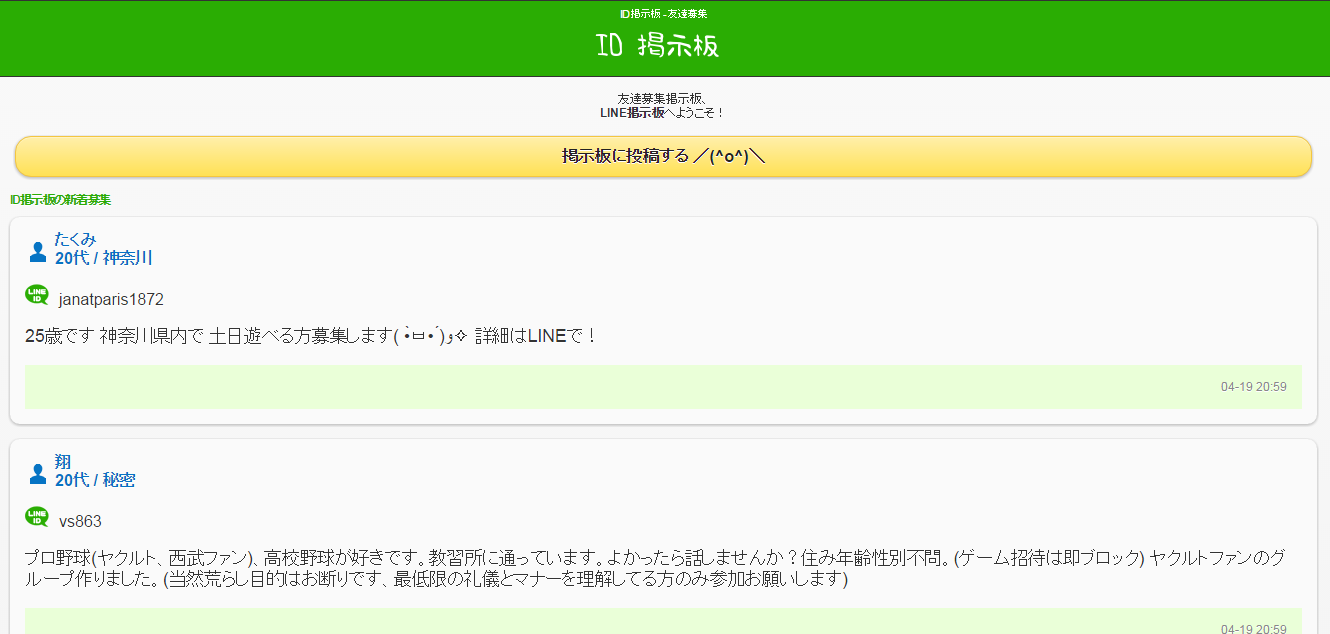Click the ID 掲示板 header title
Screen dimensions: 1330x634
(657, 46)
